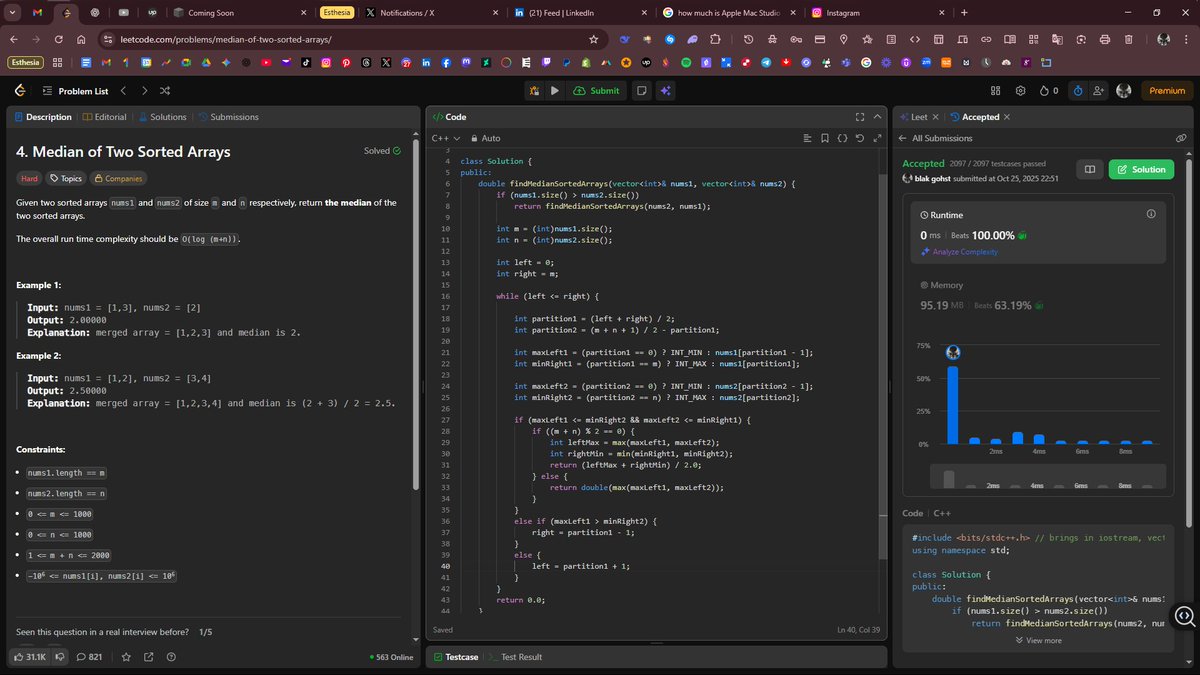Reset code to default with the undo icon
Image resolution: width=1200 pixels, height=675 pixels.
click(860, 138)
